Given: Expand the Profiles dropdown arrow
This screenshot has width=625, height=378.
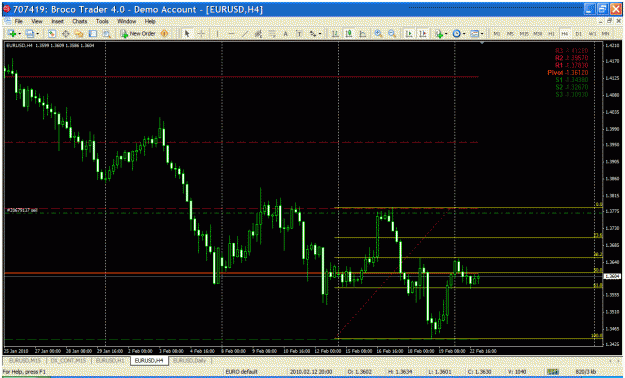Looking at the screenshot, I should point(37,34).
